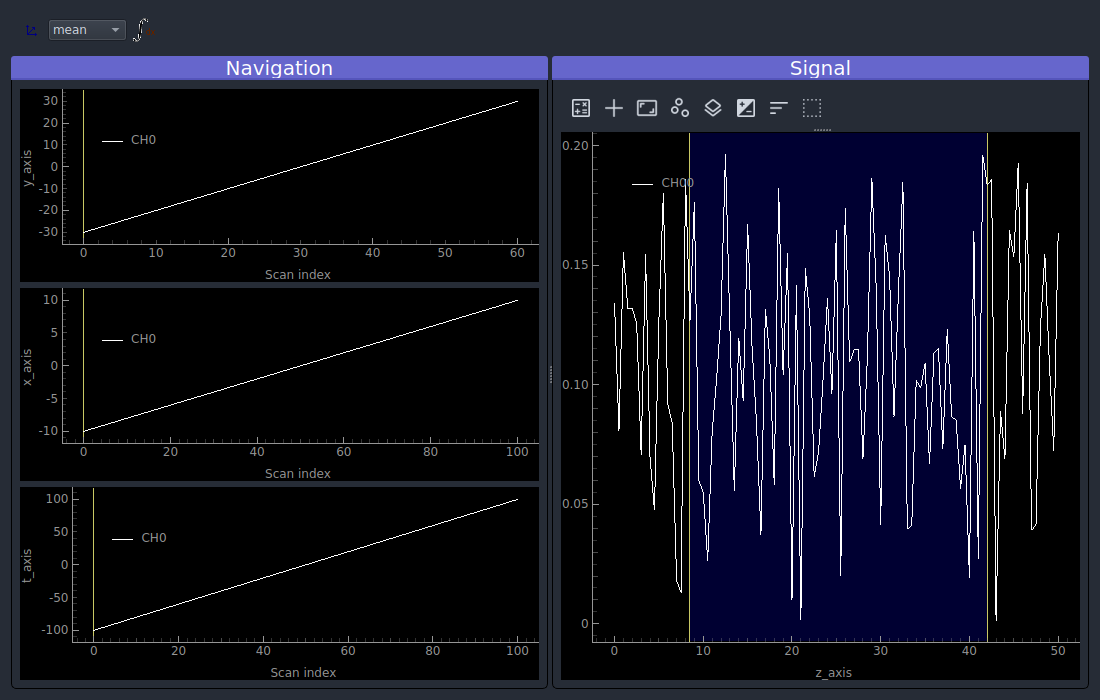
Task: Click the yellow cursor line in t_axis plot
Action: [x=93, y=565]
